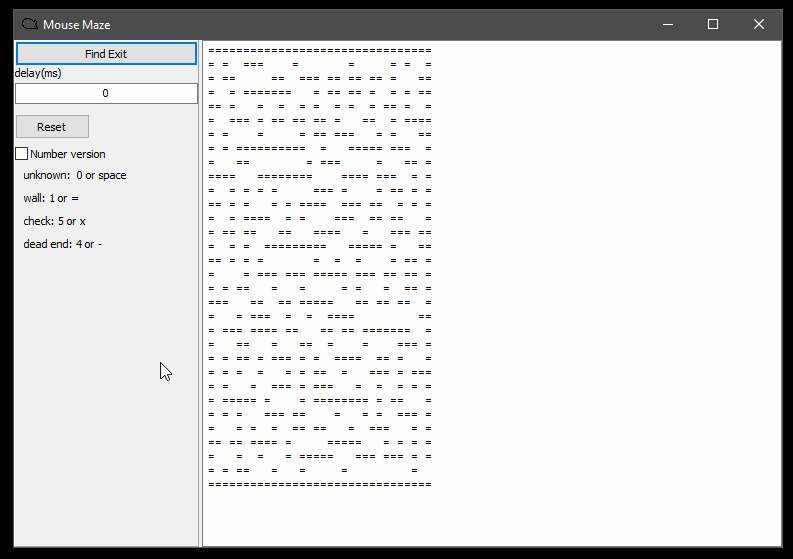Focus the delay(ms) input field
Image resolution: width=793 pixels, height=559 pixels.
[x=106, y=93]
